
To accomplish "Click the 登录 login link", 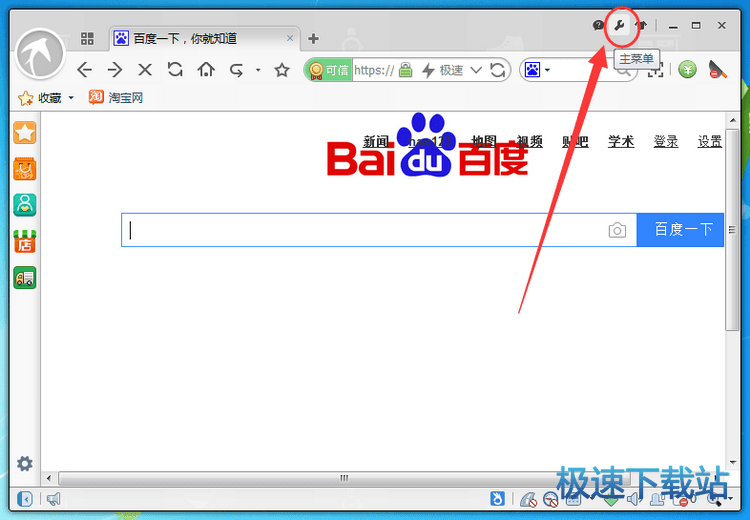I will point(666,142).
